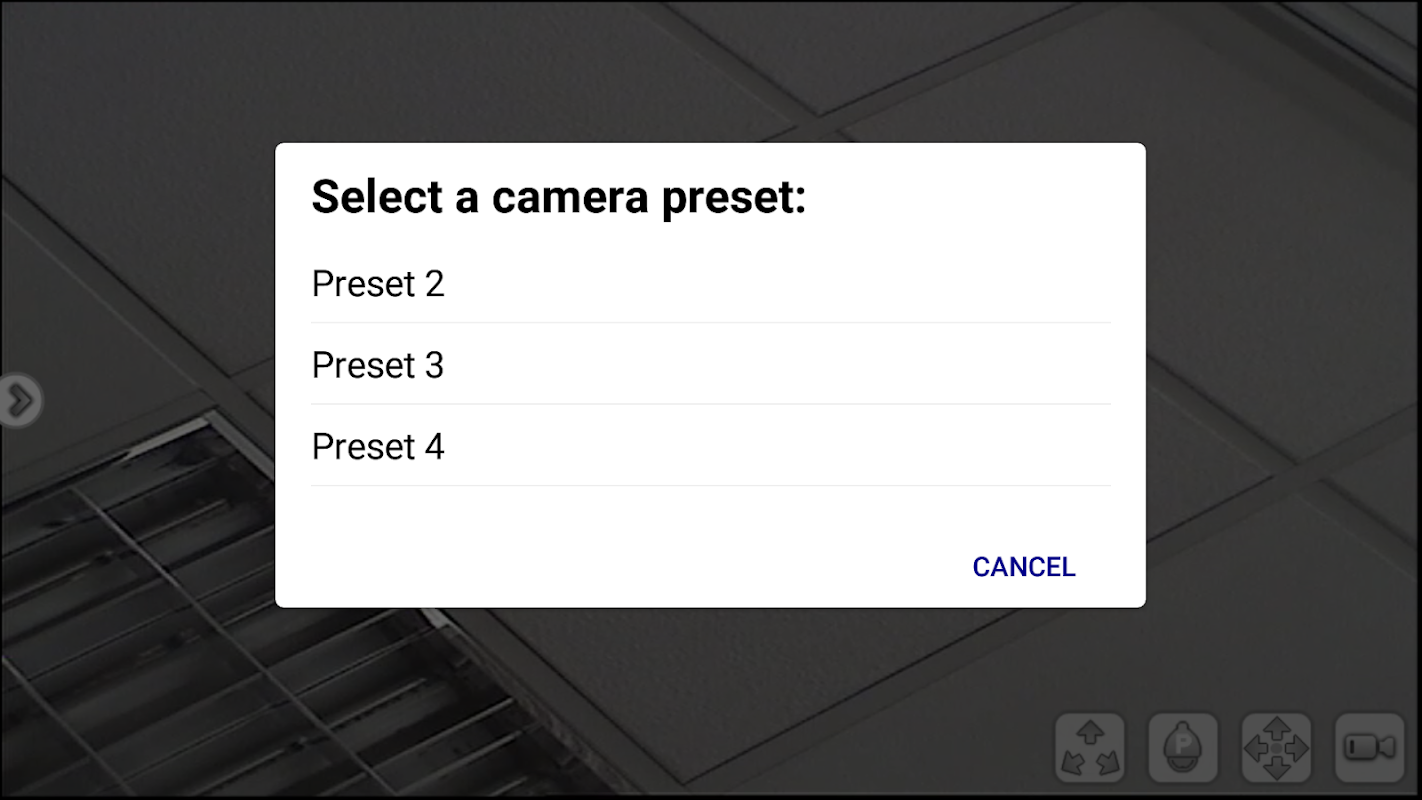The image size is (1422, 800).
Task: Click the dimmed ceiling tile above dialog
Action: pyautogui.click(x=500, y=70)
